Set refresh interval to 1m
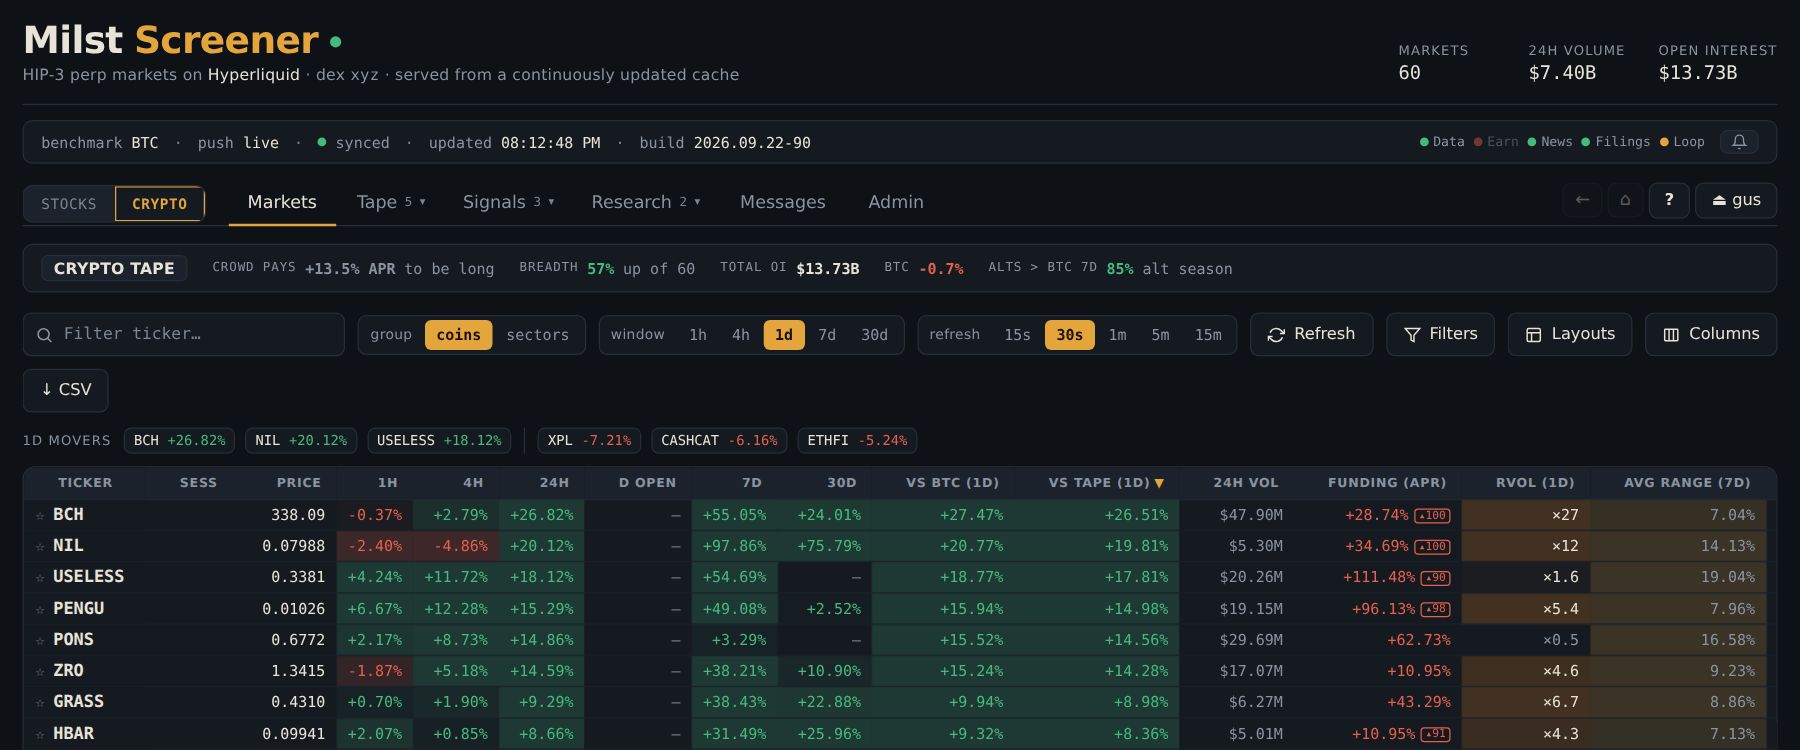 (x=1117, y=335)
